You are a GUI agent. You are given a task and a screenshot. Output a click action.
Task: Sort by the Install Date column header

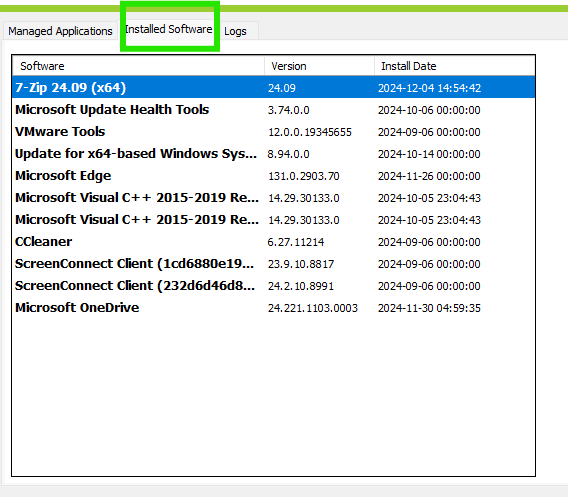pos(455,66)
